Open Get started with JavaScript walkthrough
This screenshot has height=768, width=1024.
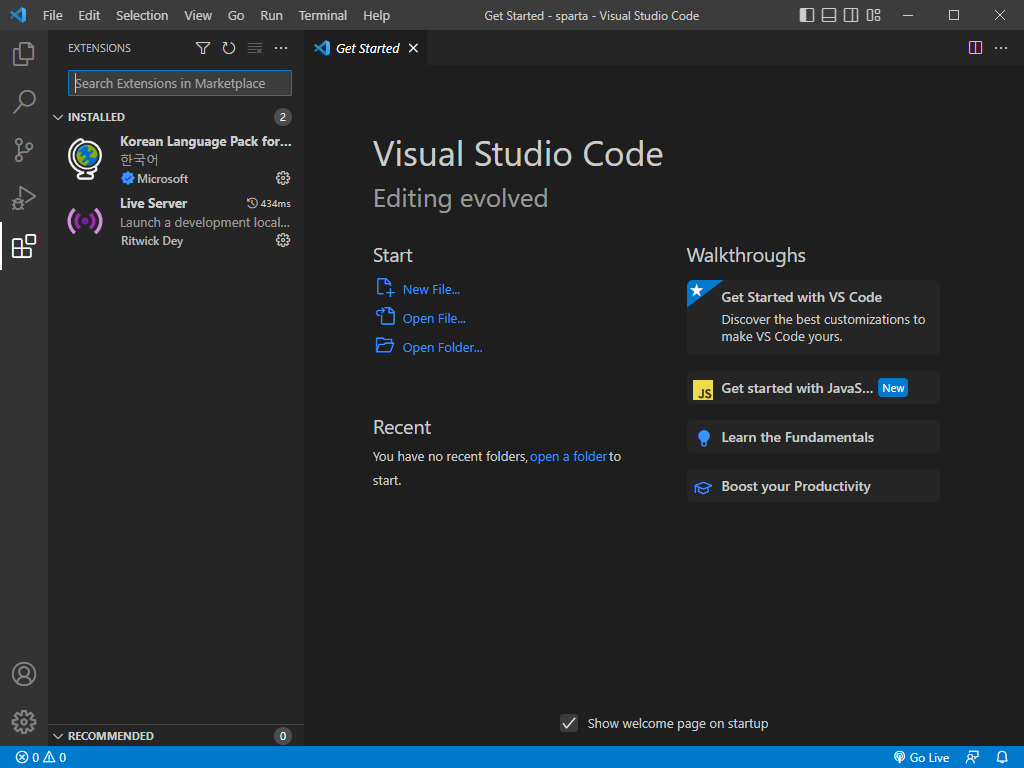click(x=813, y=388)
